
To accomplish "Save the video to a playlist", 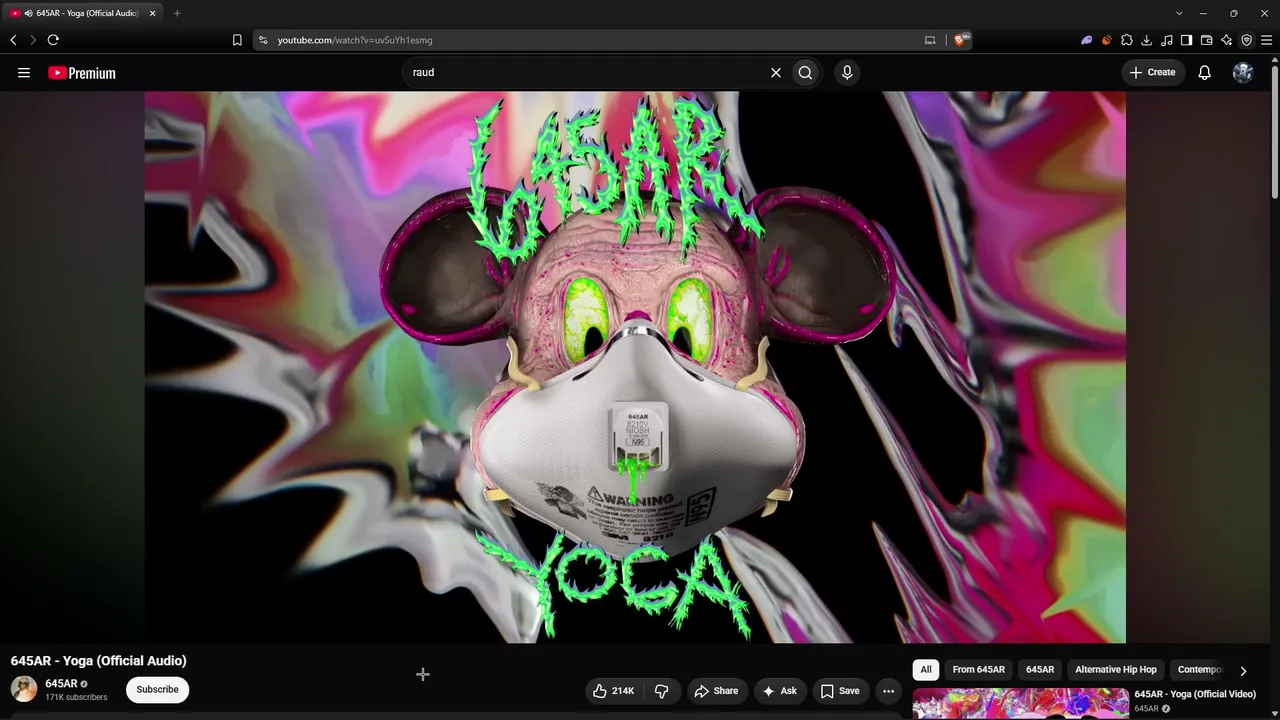I will [840, 691].
